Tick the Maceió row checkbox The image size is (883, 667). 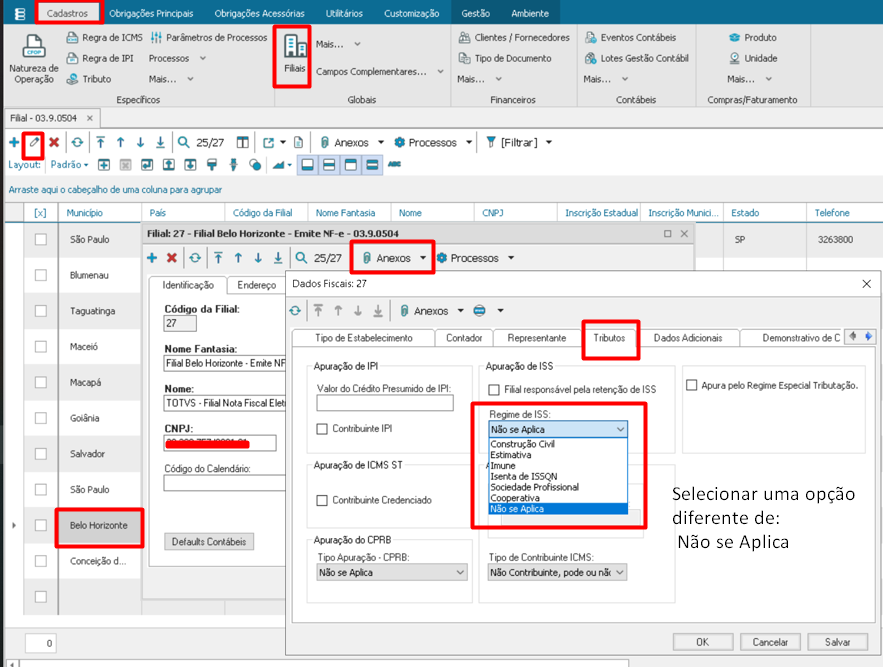tap(41, 346)
